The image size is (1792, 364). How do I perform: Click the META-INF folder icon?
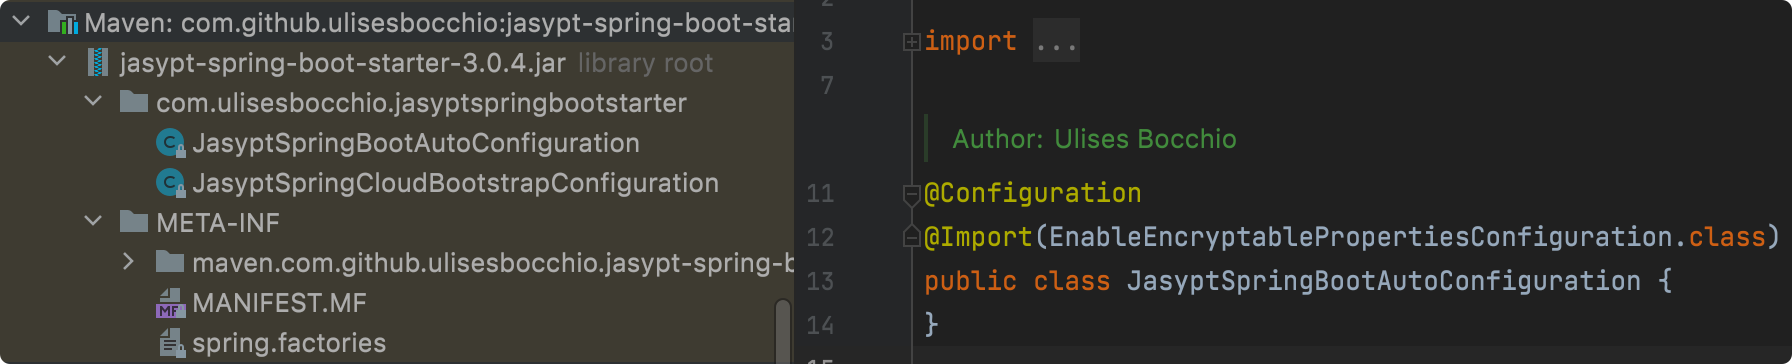pos(134,222)
